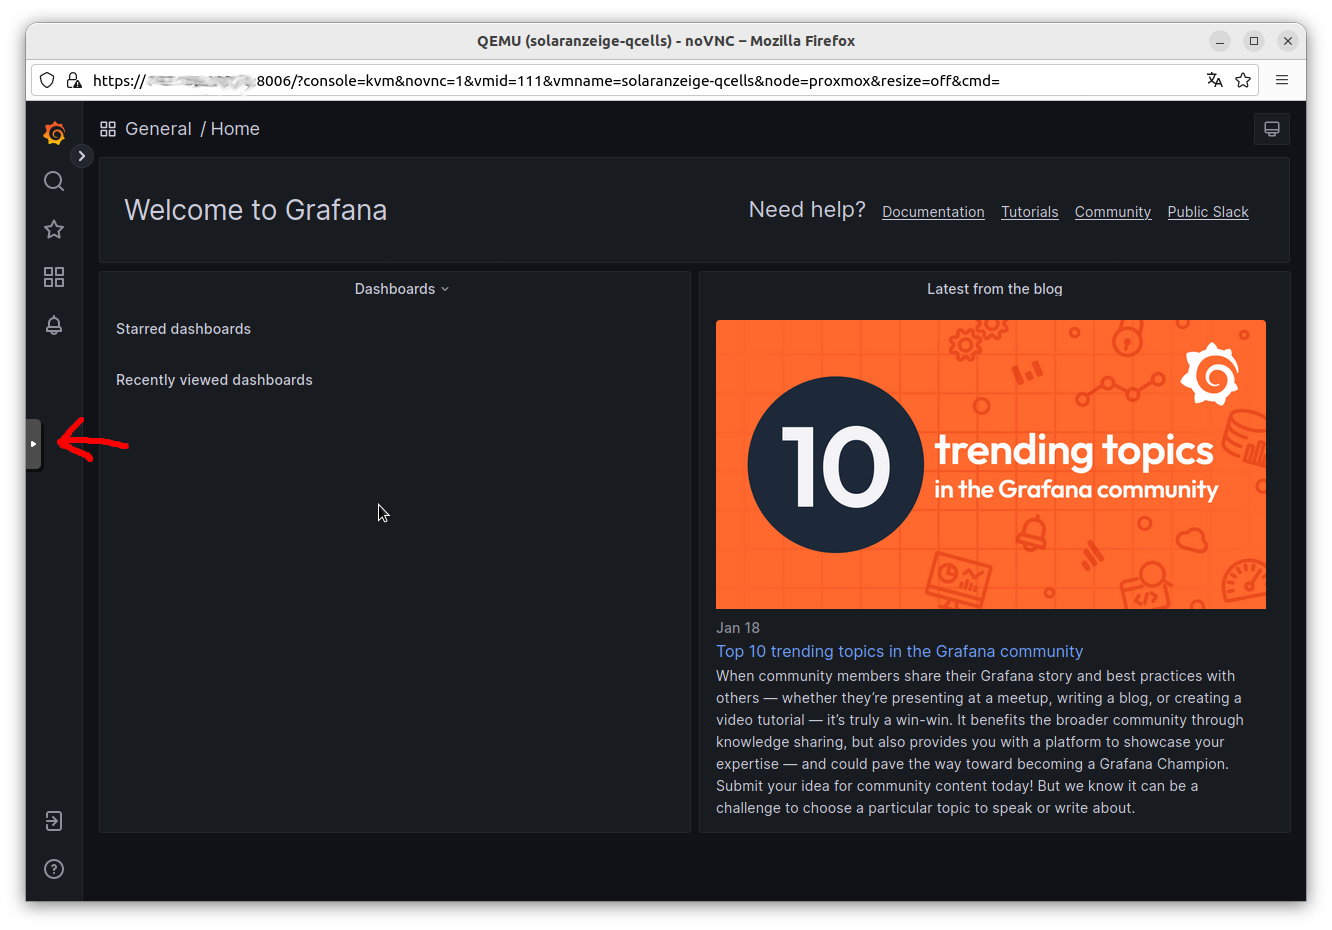This screenshot has width=1332, height=930.
Task: Click the trending topics blog image
Action: click(x=990, y=464)
